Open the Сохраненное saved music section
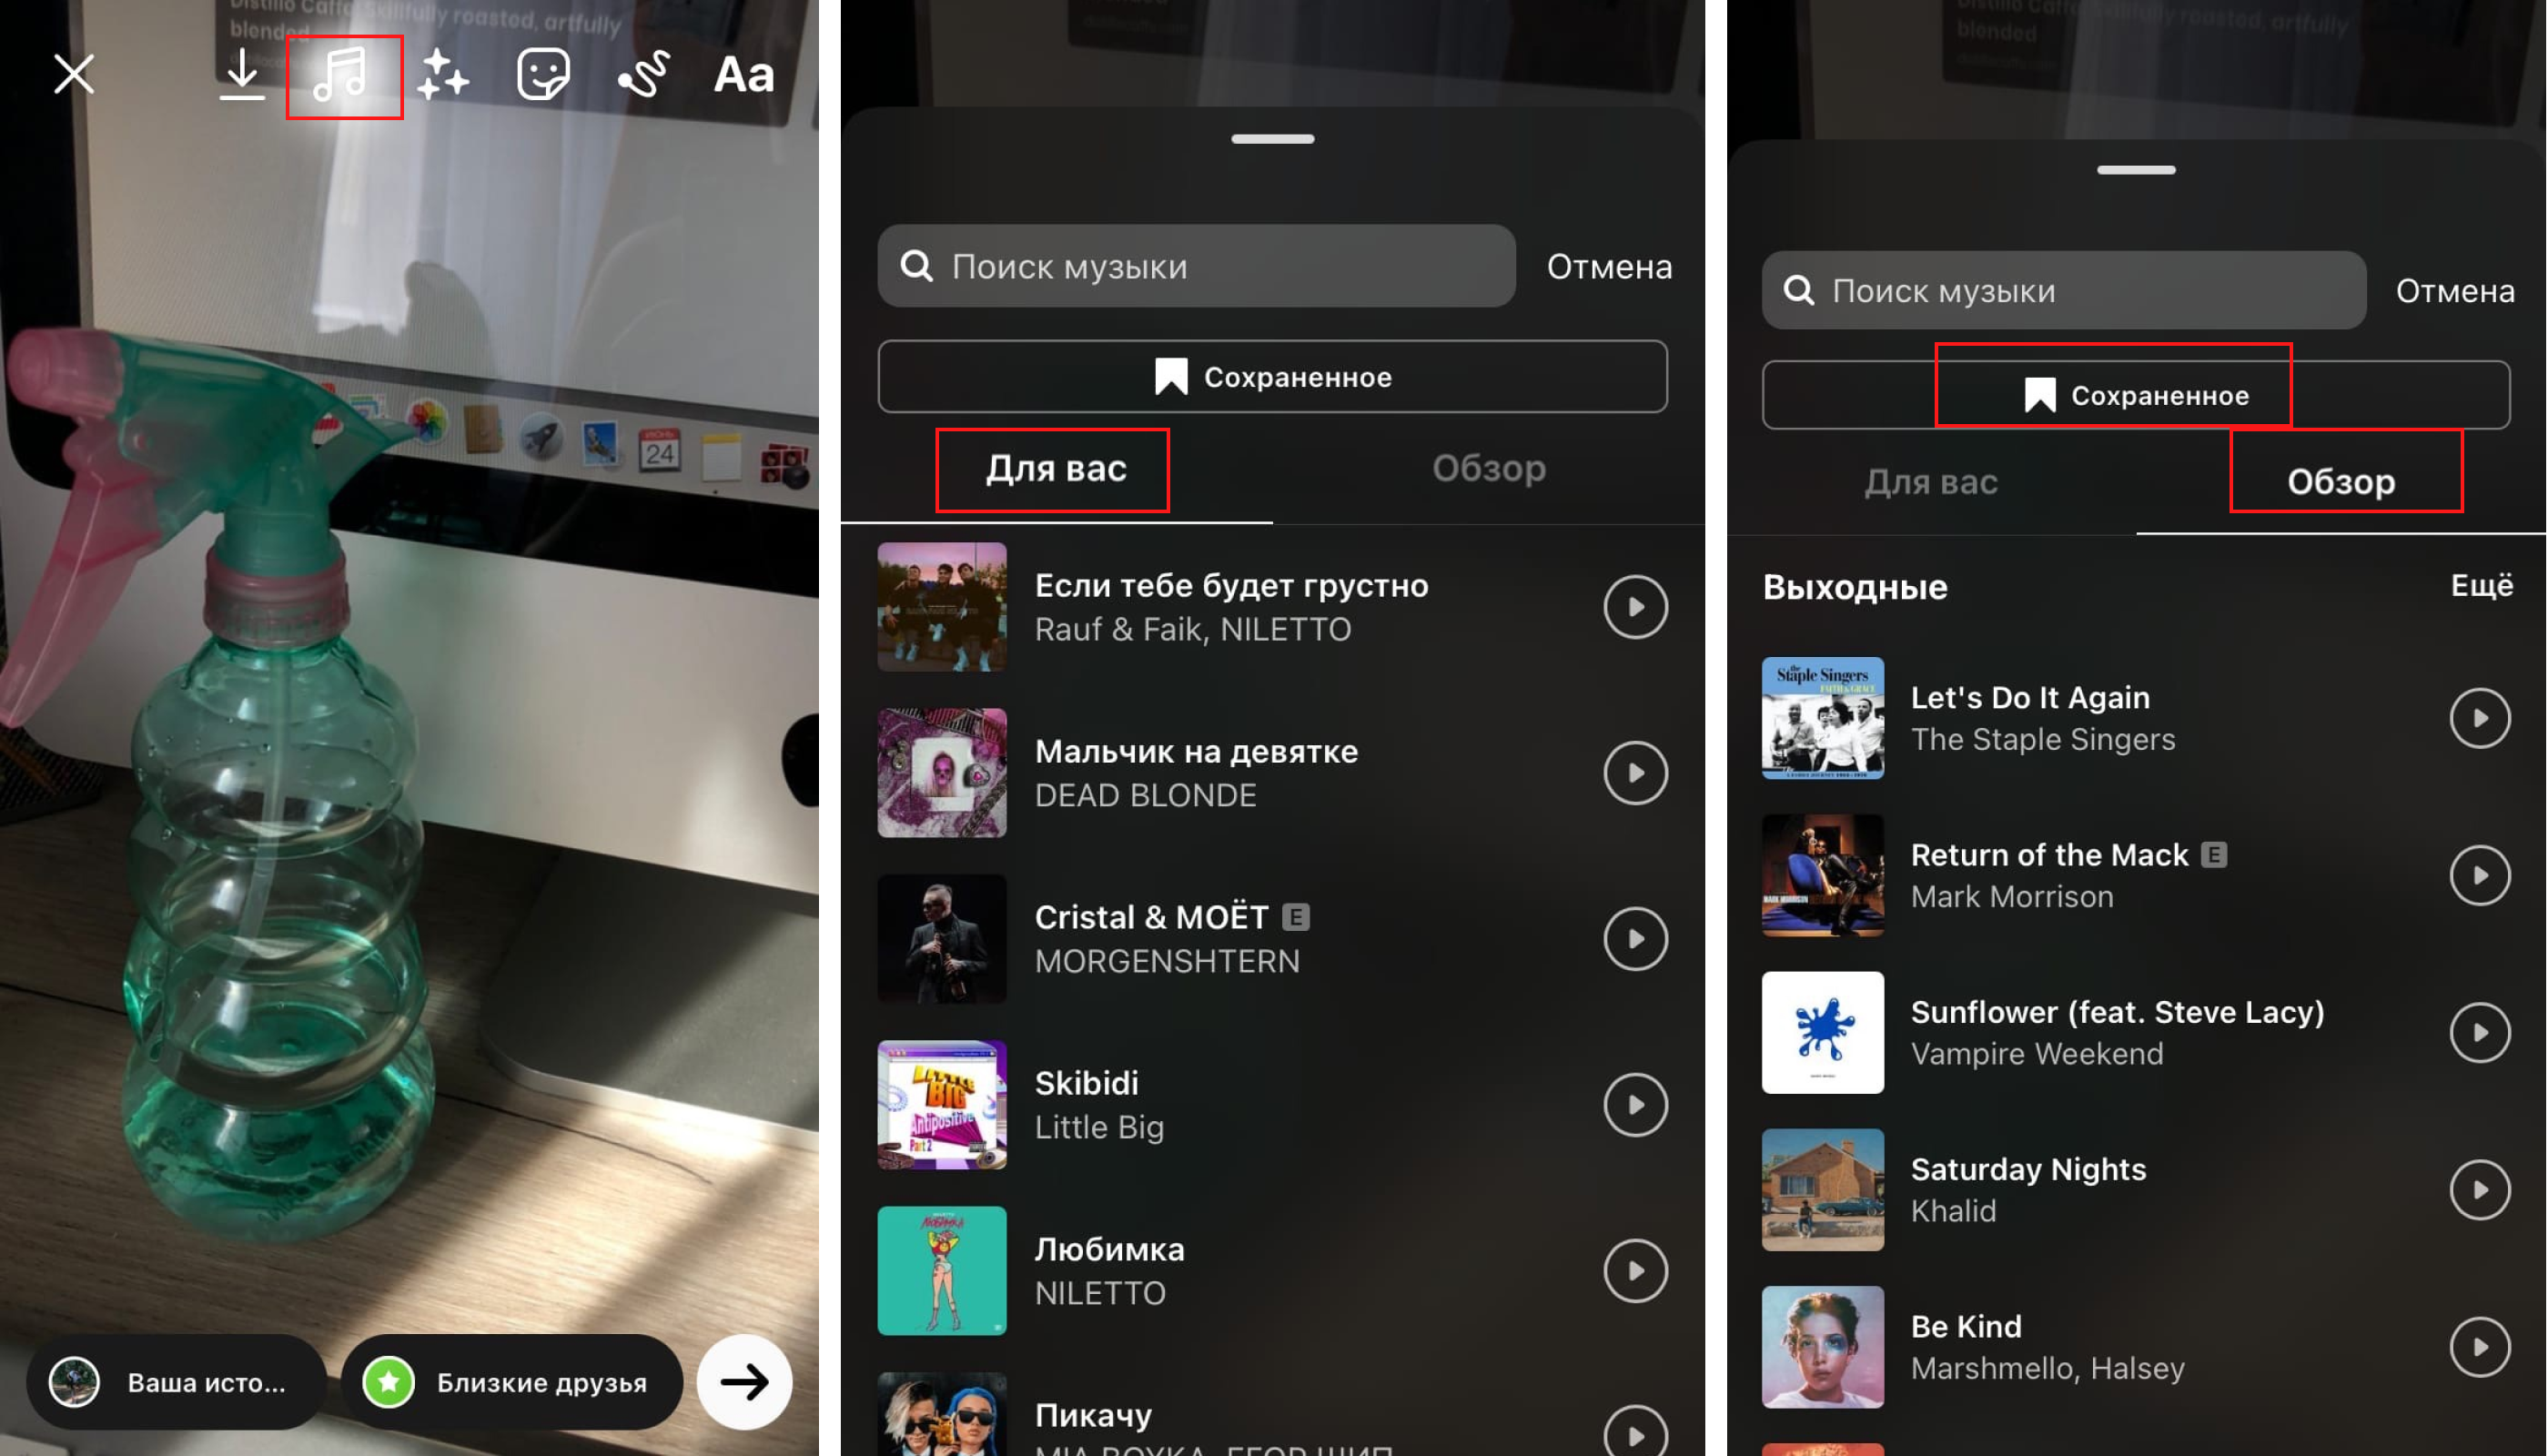 coord(2129,394)
